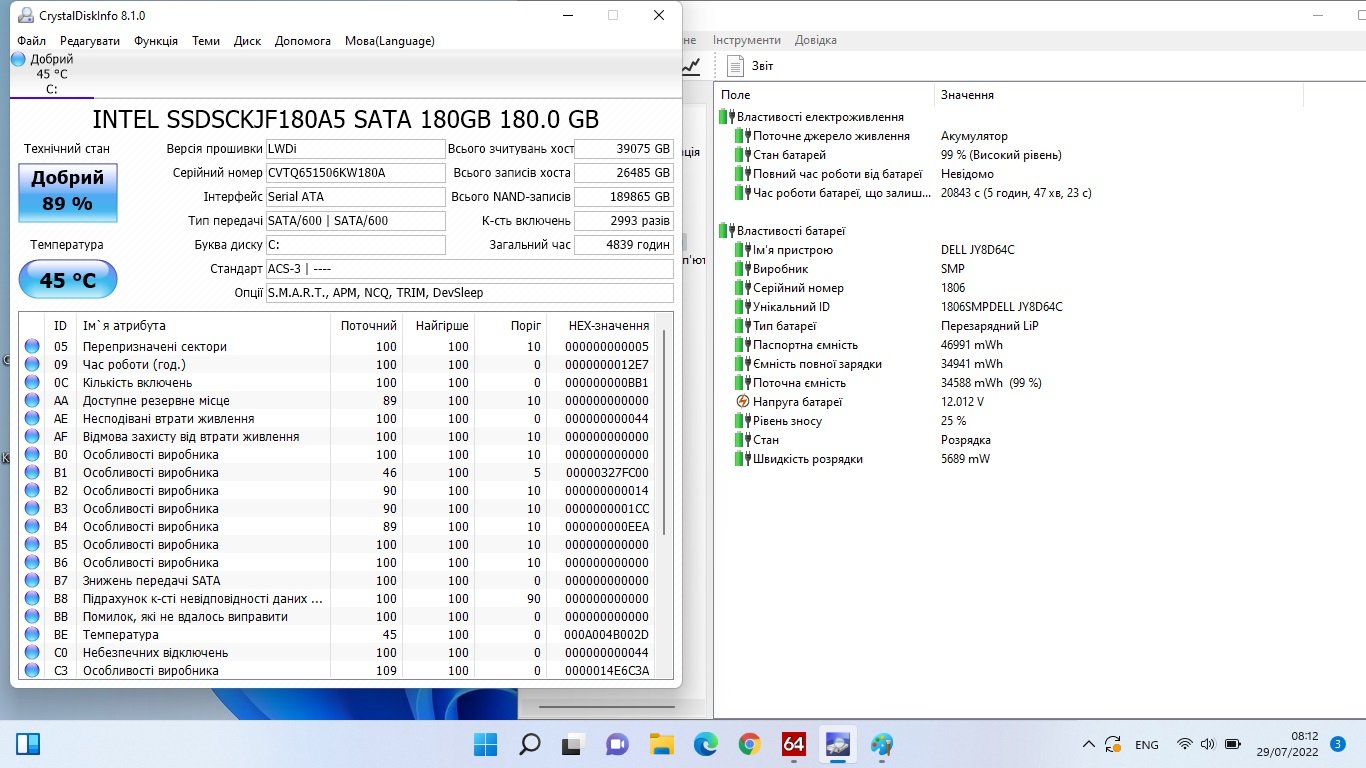The width and height of the screenshot is (1366, 768).
Task: Select the Неочікувані втрати живлення row
Action: pos(337,419)
